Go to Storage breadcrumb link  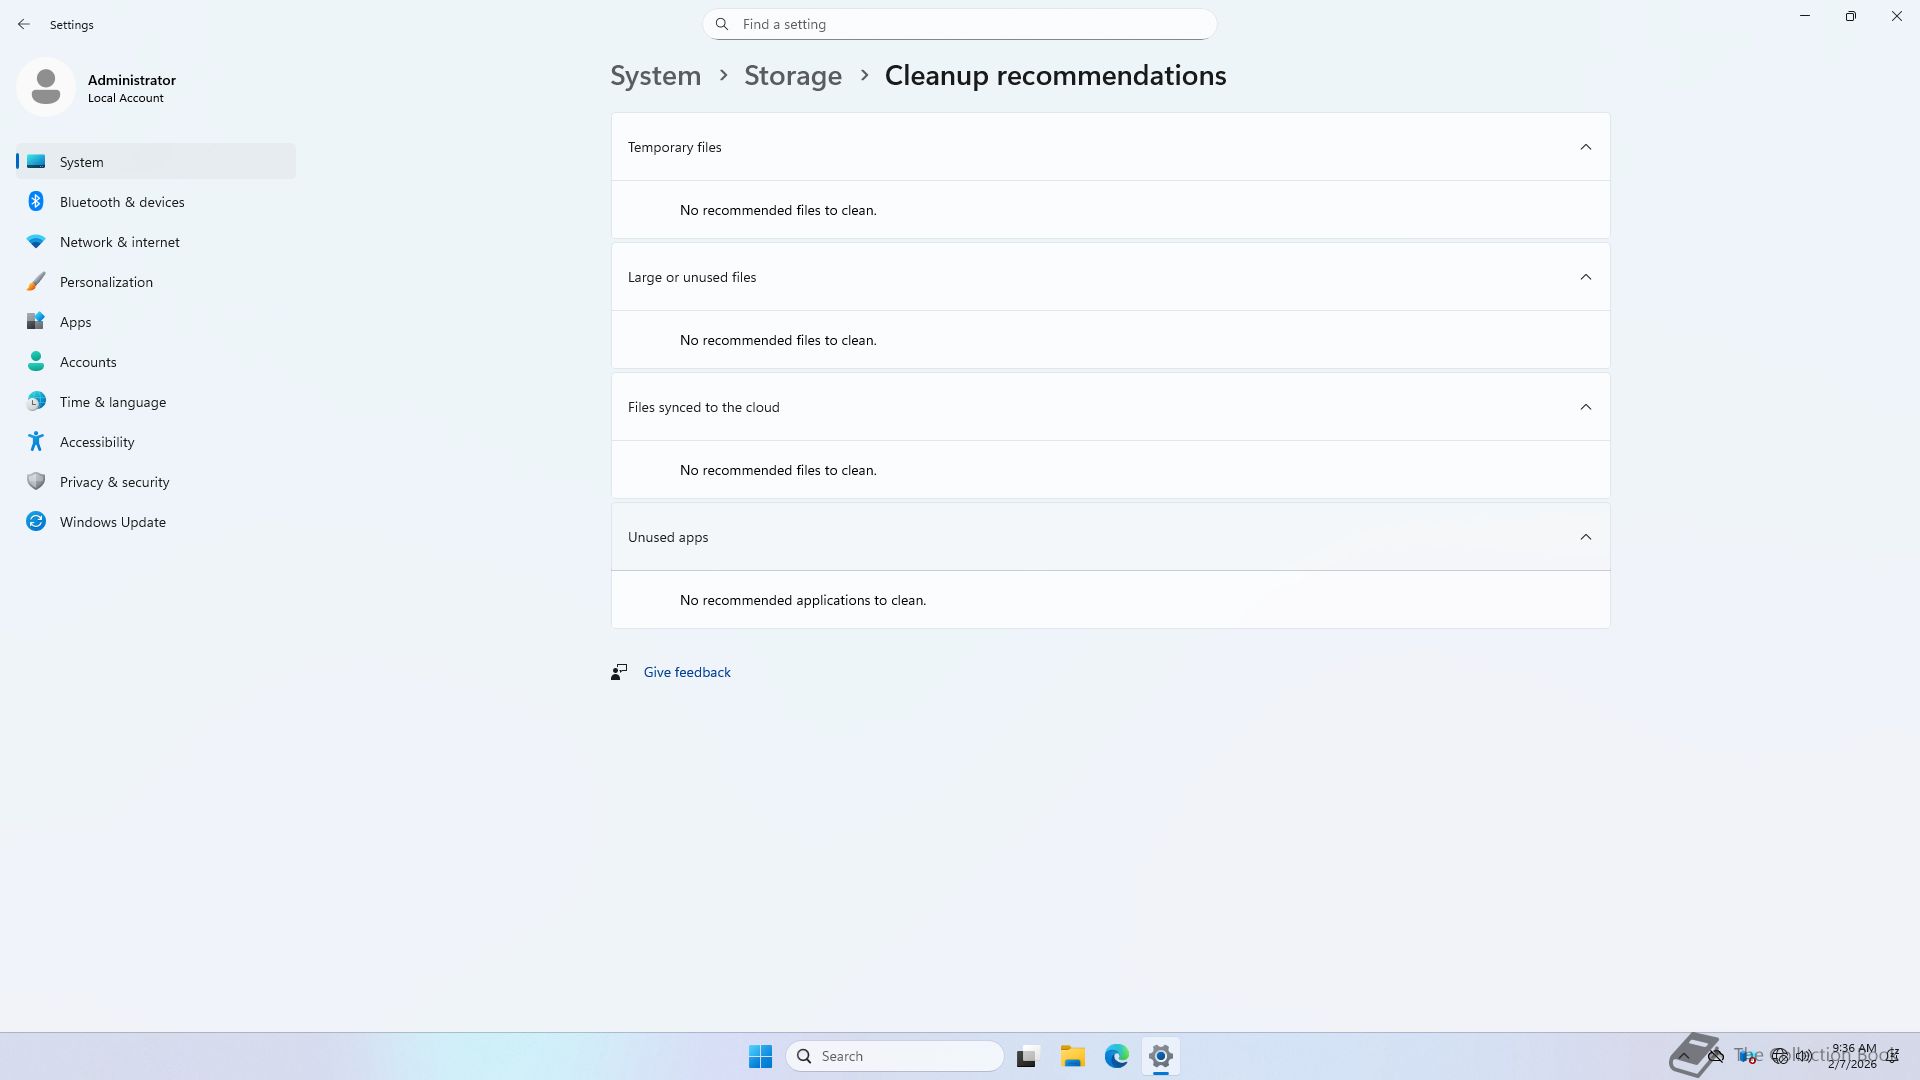(792, 76)
